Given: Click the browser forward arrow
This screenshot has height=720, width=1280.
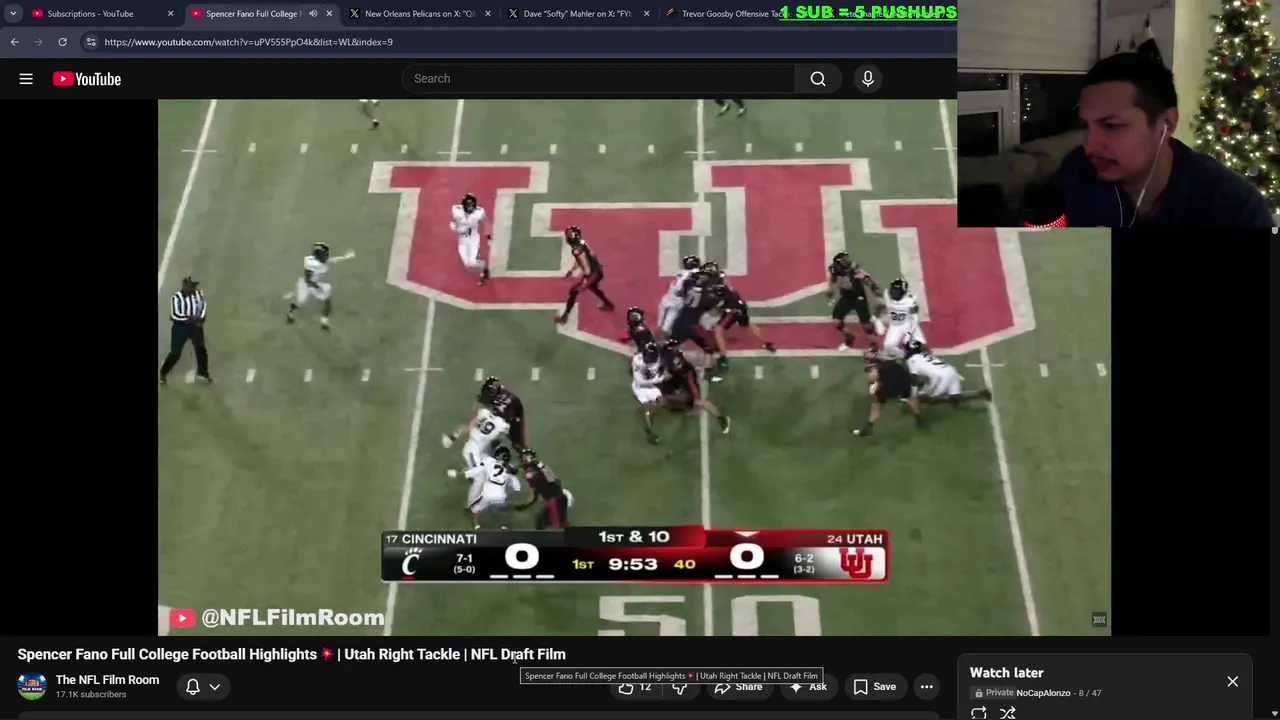Looking at the screenshot, I should tap(38, 42).
